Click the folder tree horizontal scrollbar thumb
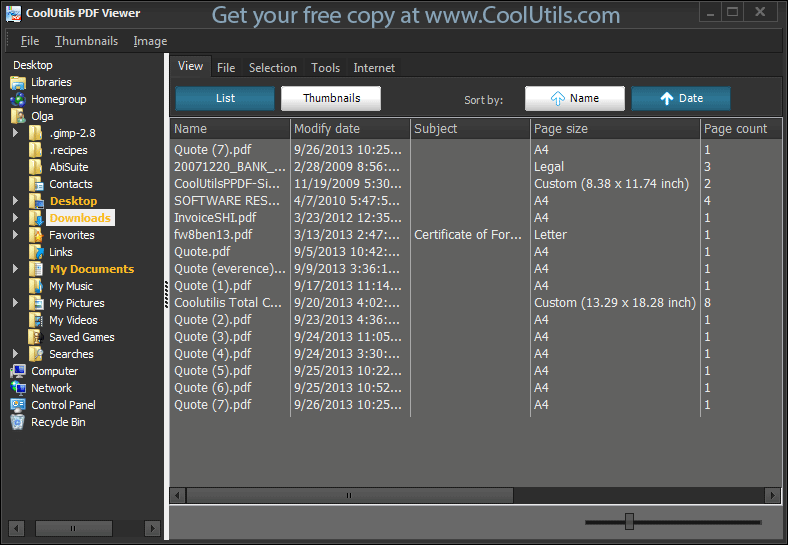 pyautogui.click(x=73, y=528)
